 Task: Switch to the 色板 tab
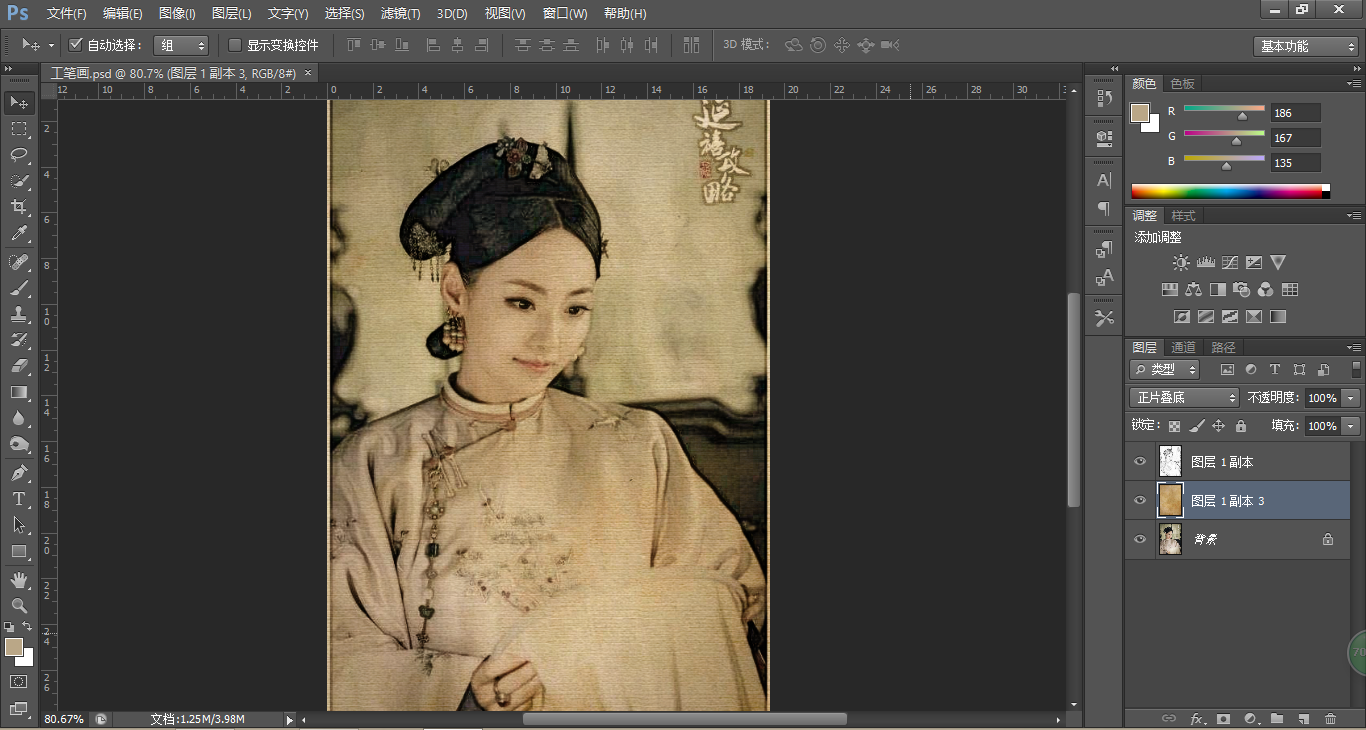click(x=1183, y=84)
